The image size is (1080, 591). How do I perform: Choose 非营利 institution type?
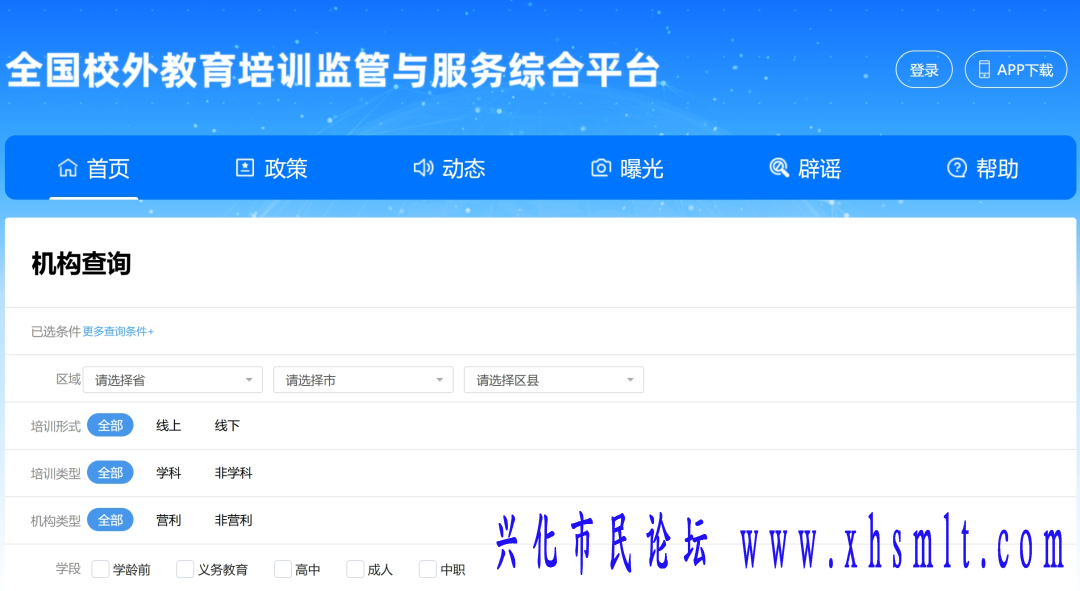click(x=233, y=521)
